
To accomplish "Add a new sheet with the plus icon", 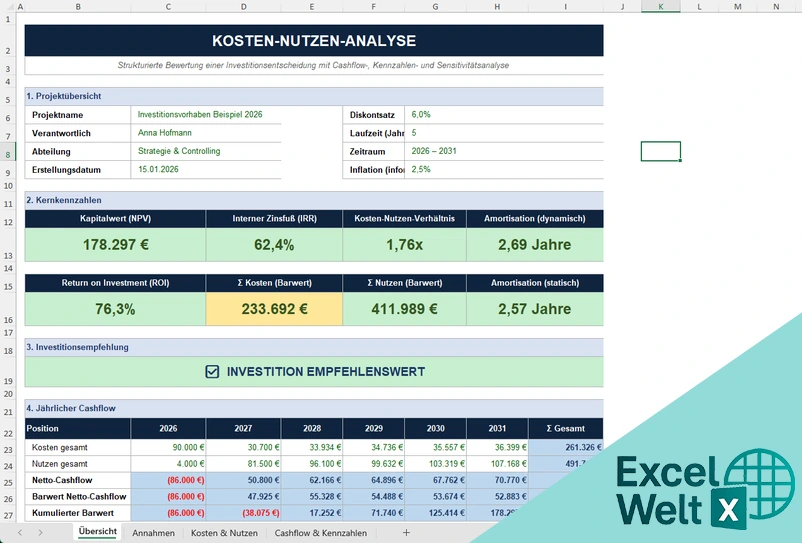I will click(x=406, y=533).
